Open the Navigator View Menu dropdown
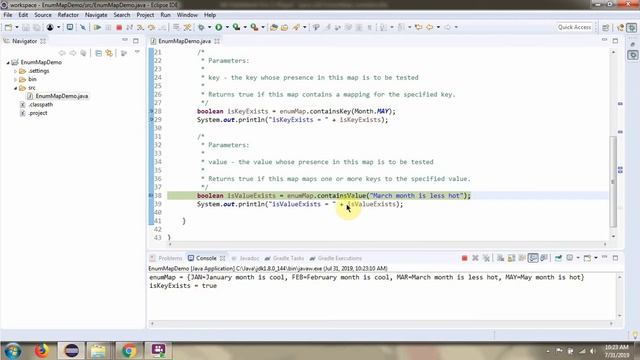Screen dimensions: 640x360 click(x=137, y=53)
